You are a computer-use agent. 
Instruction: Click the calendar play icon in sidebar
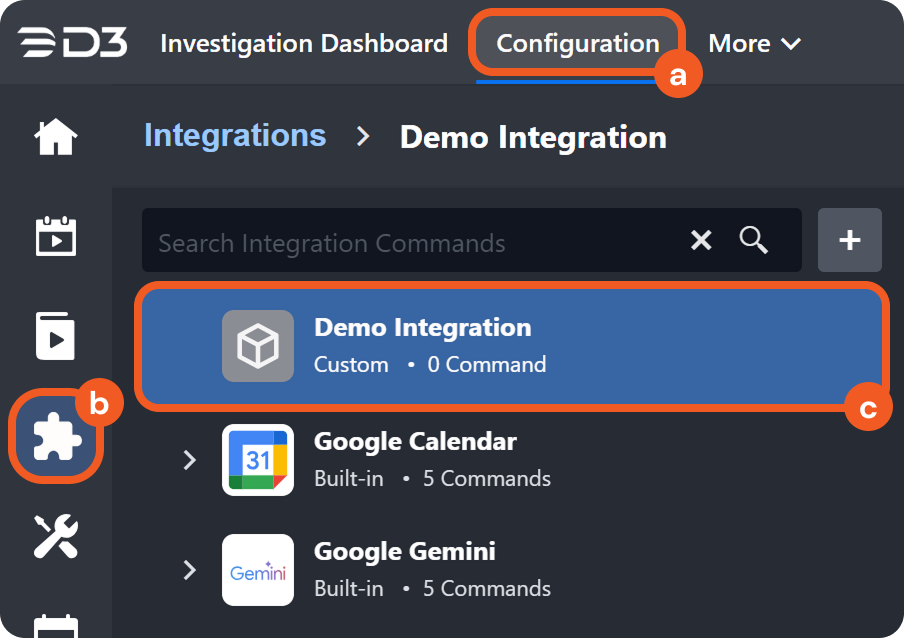click(56, 237)
